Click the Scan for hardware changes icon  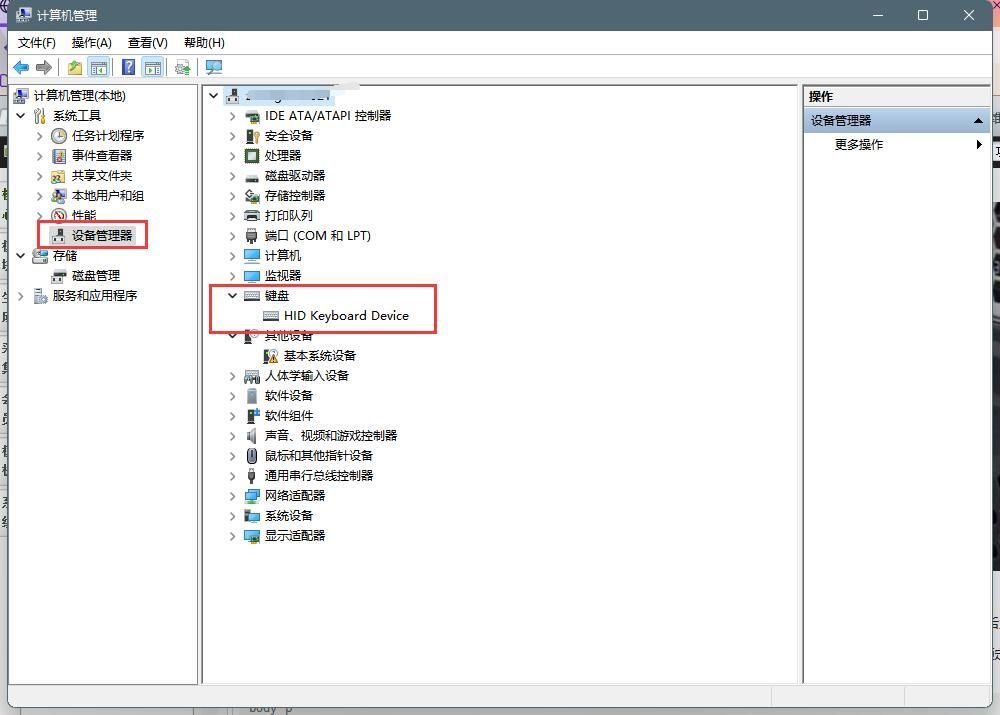tap(183, 66)
